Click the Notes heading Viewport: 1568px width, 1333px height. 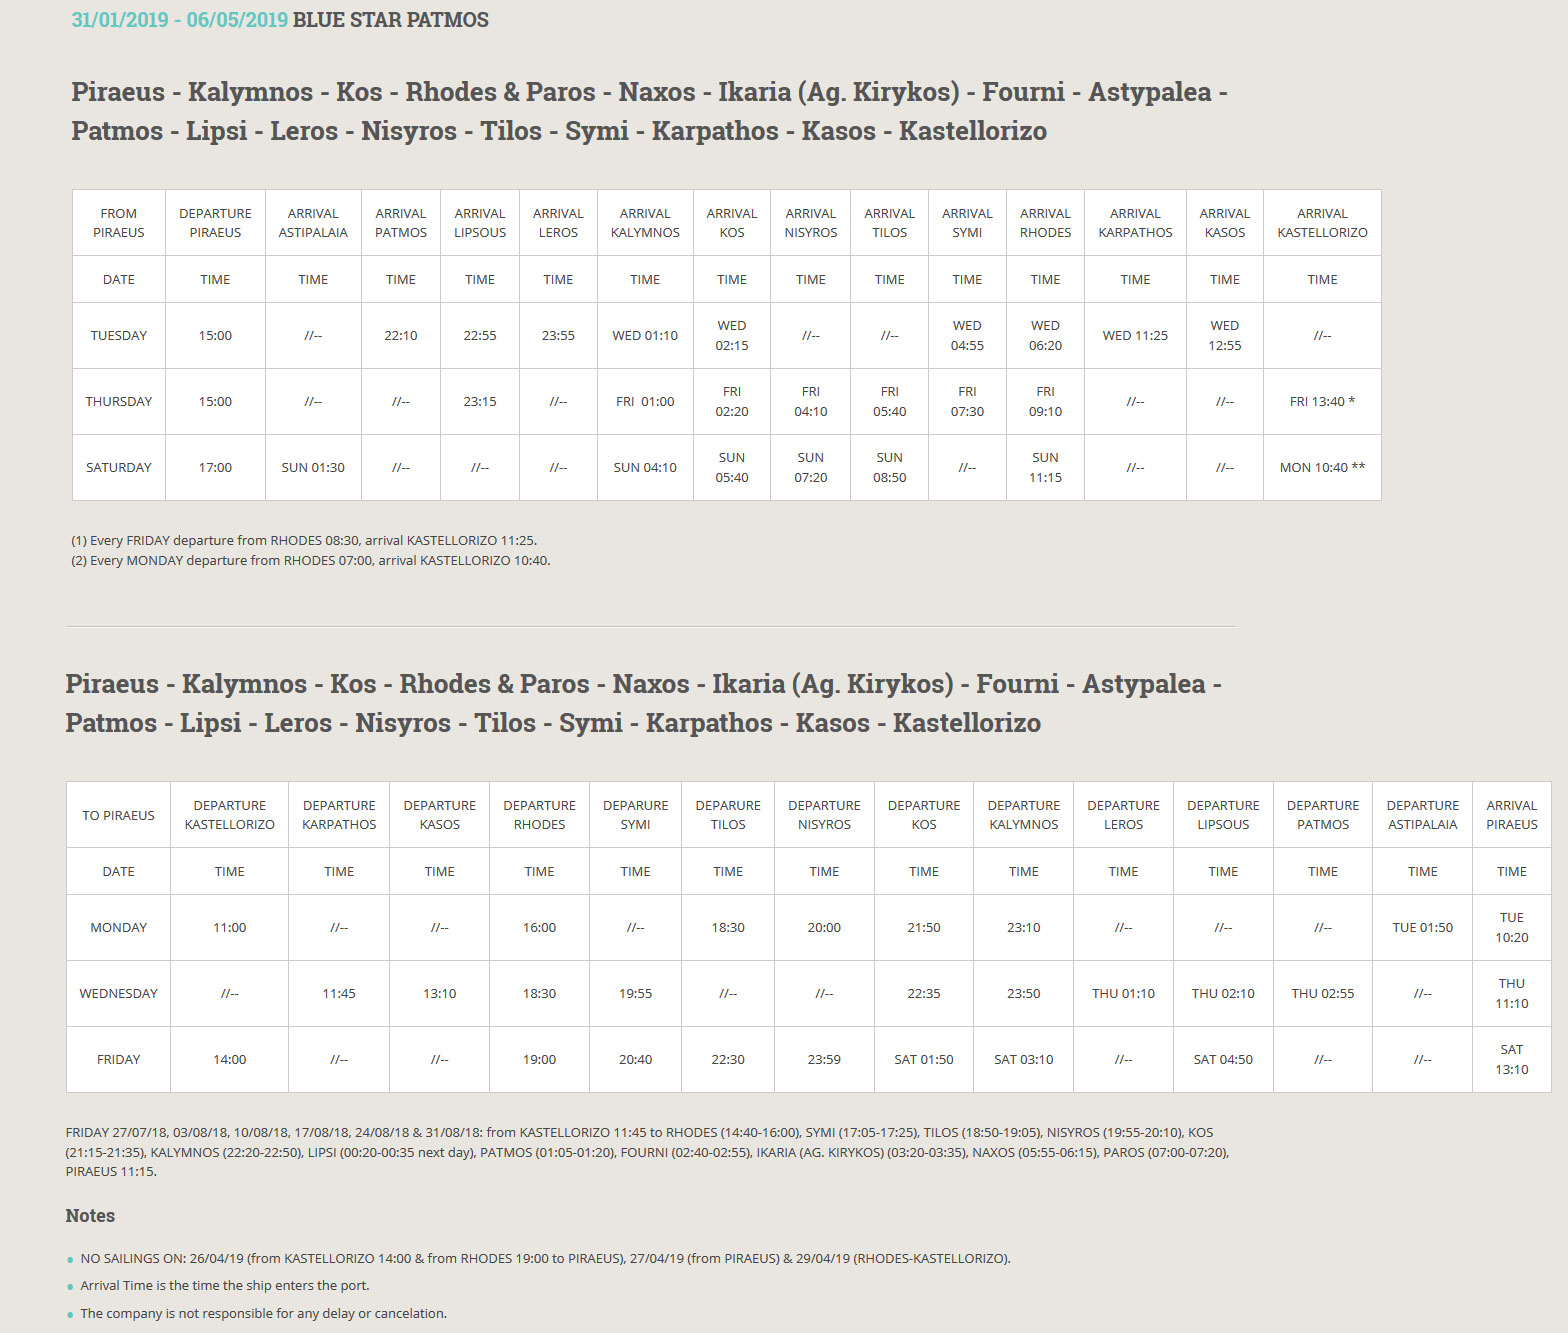point(90,1216)
